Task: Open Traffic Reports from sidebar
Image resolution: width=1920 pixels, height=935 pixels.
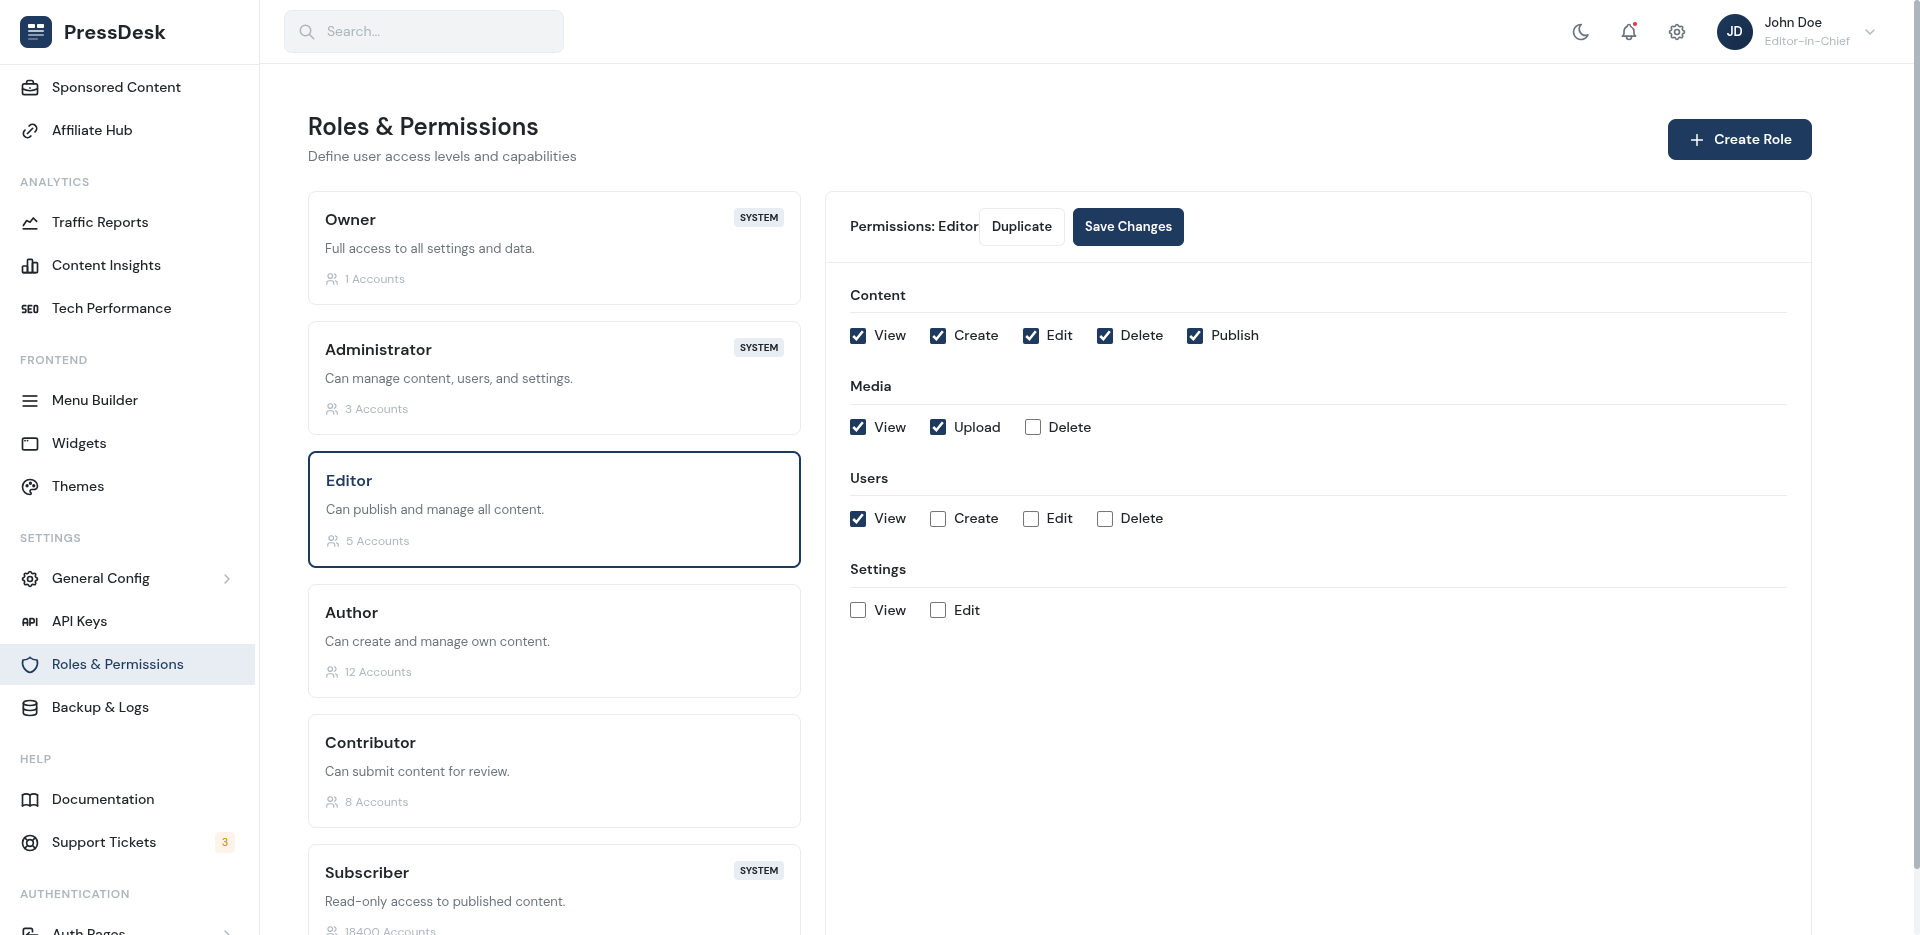Action: point(100,222)
